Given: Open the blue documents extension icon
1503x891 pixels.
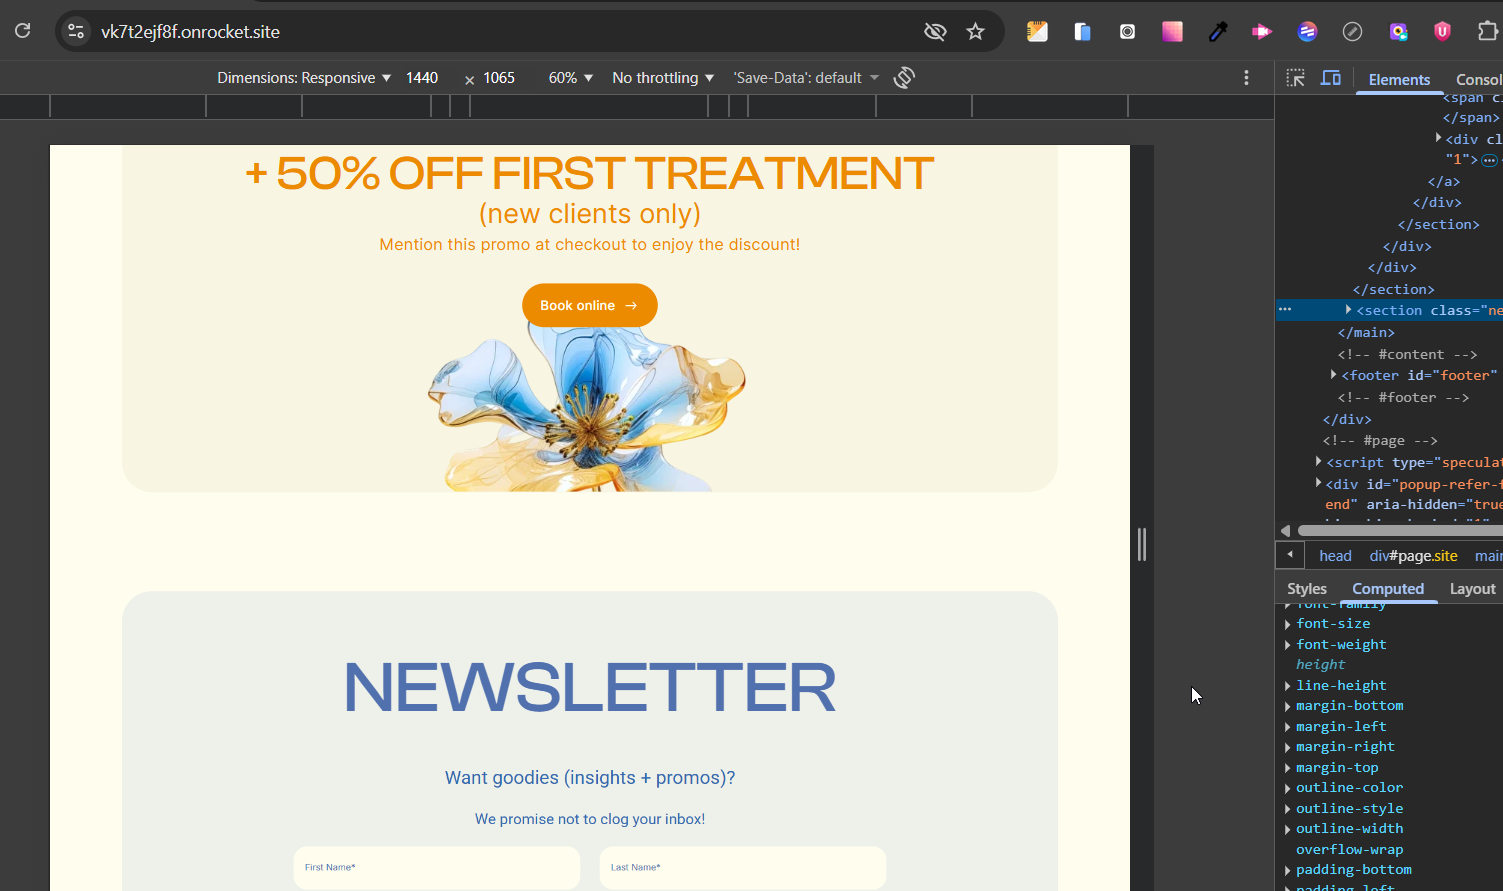Looking at the screenshot, I should click(1083, 32).
